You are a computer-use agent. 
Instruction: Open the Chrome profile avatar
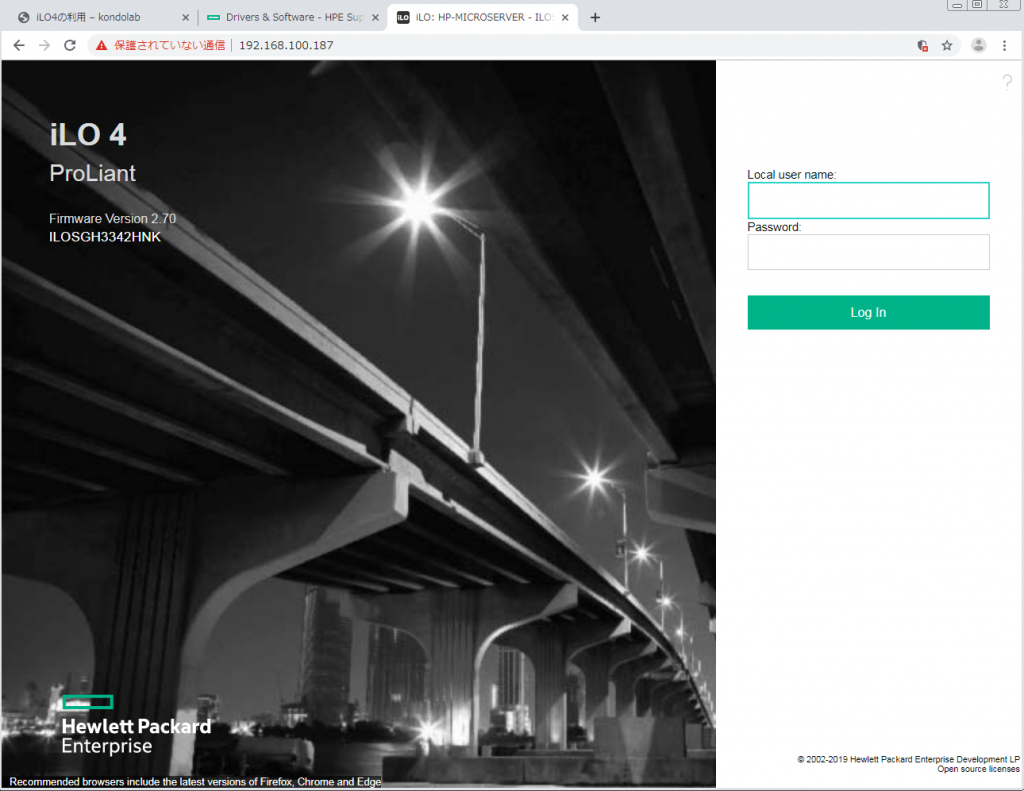coord(979,45)
